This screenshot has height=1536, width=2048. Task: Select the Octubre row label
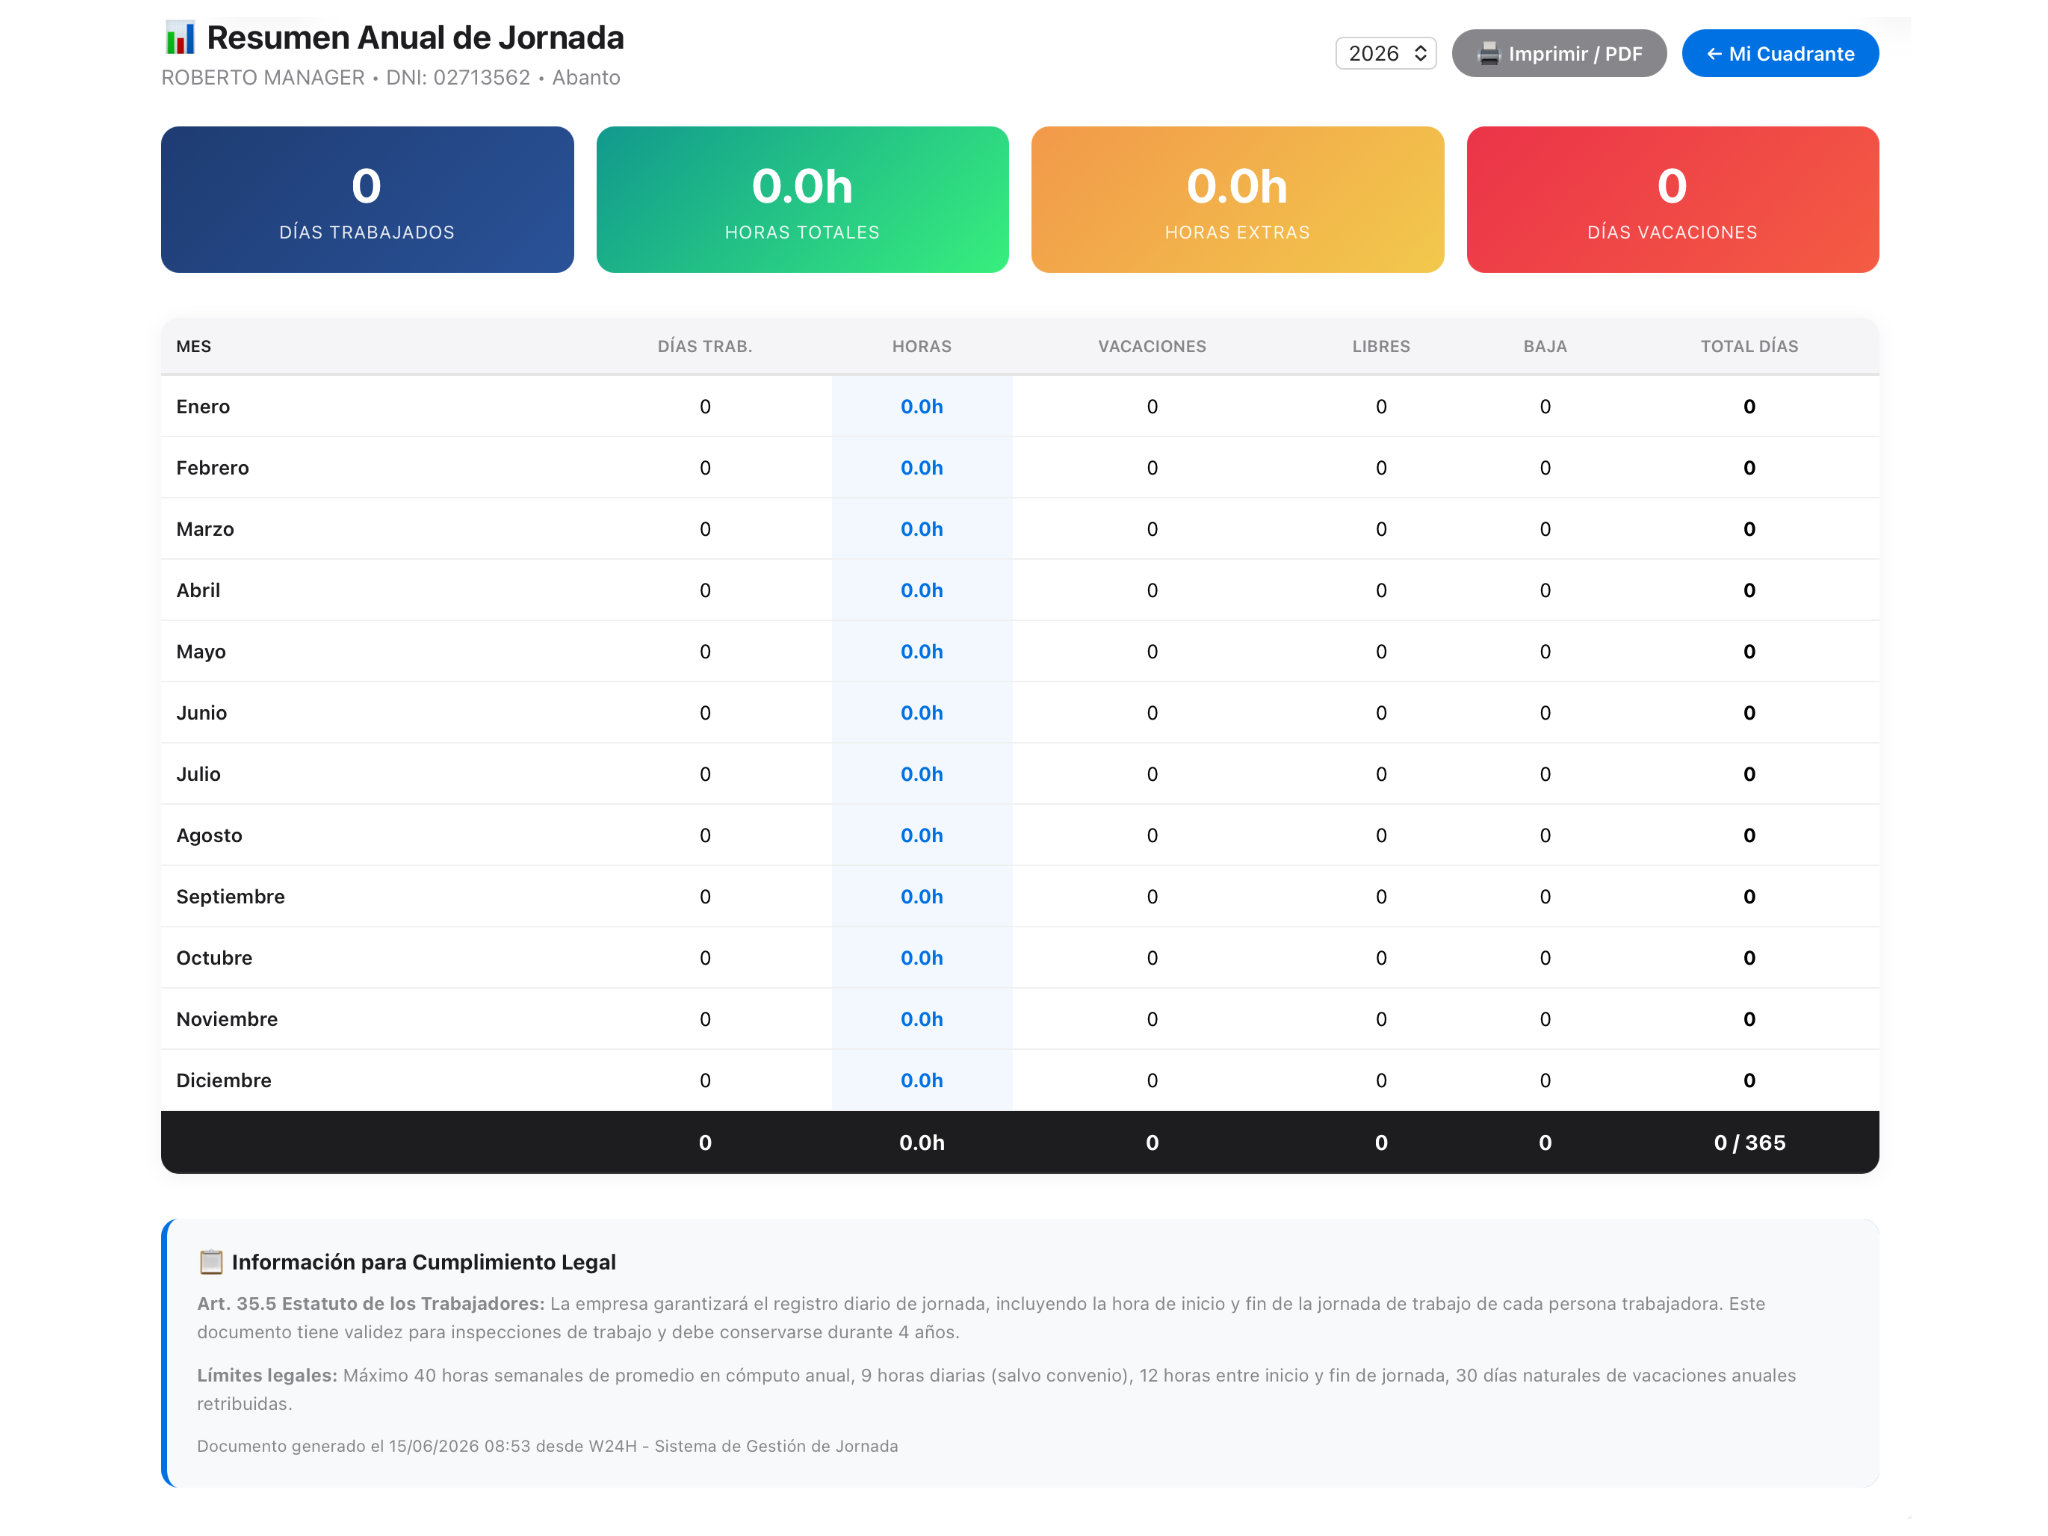[x=214, y=958]
